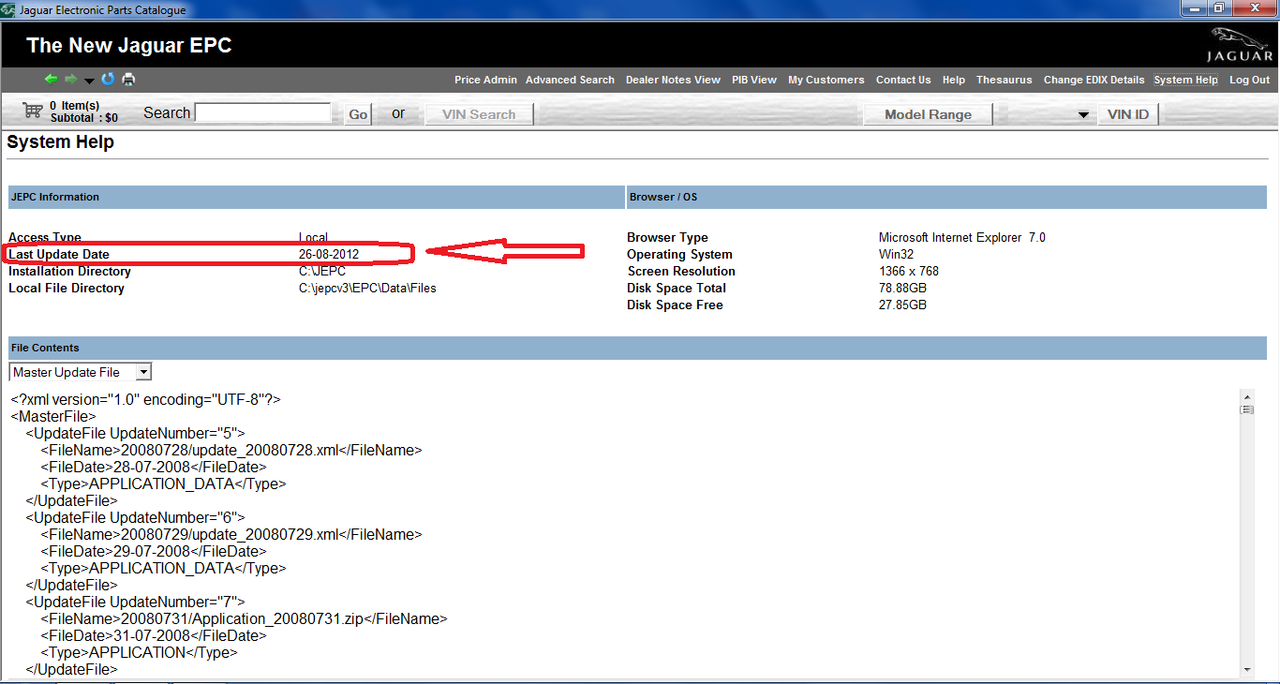Click the Application_20080731.zip FileName line
Screen dimensions: 1280x684
[244, 619]
